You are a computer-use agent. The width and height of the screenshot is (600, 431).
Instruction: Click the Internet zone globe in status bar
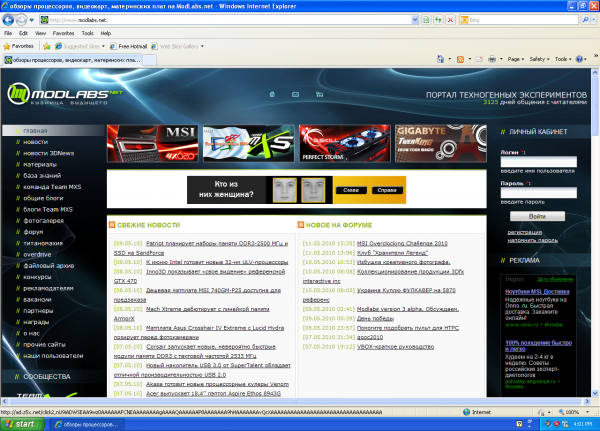tap(466, 412)
